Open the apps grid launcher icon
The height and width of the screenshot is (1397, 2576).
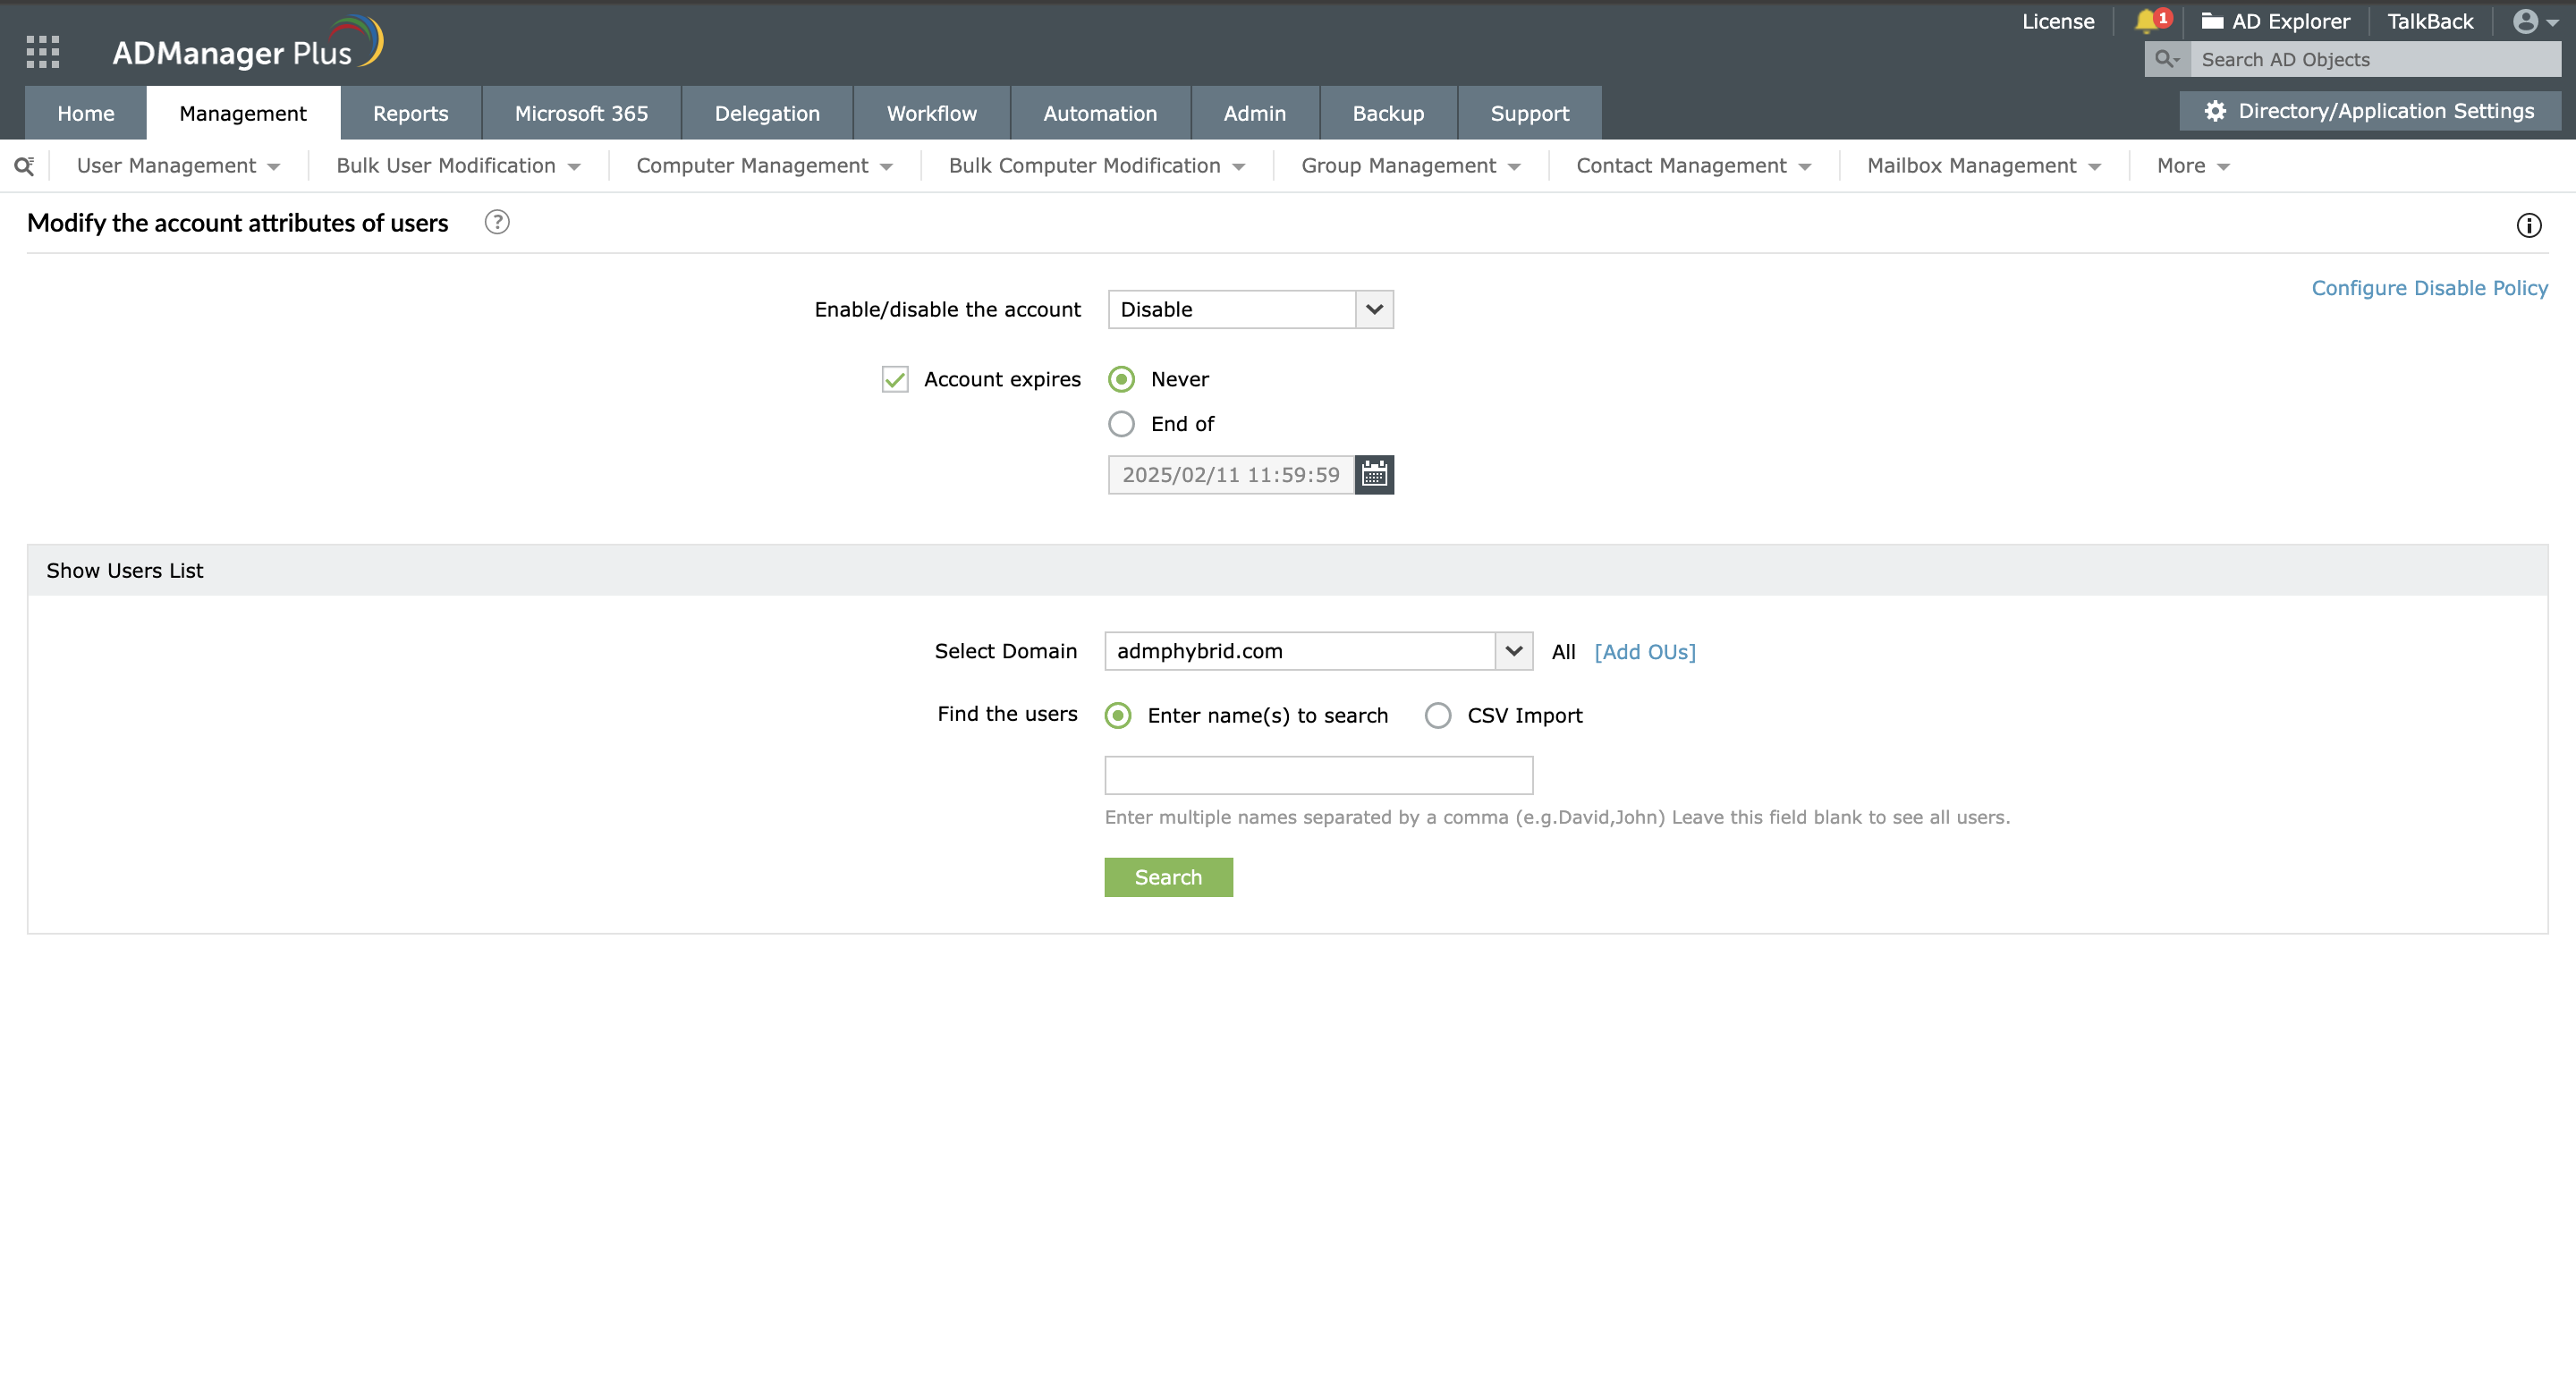(42, 51)
